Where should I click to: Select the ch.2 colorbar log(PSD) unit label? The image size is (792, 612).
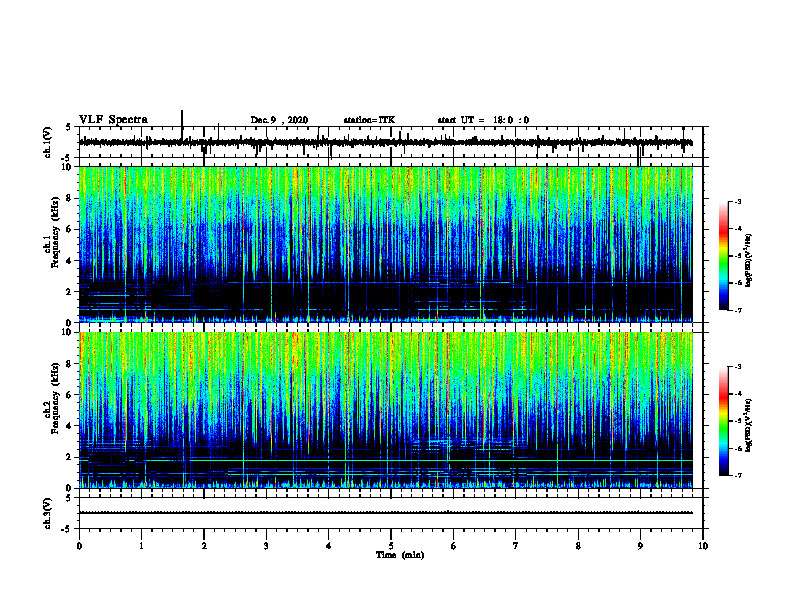tap(749, 425)
